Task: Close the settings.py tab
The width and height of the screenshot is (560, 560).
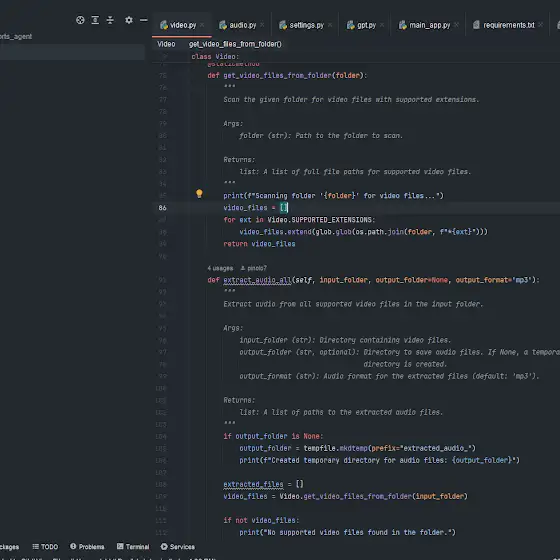Action: (330, 25)
